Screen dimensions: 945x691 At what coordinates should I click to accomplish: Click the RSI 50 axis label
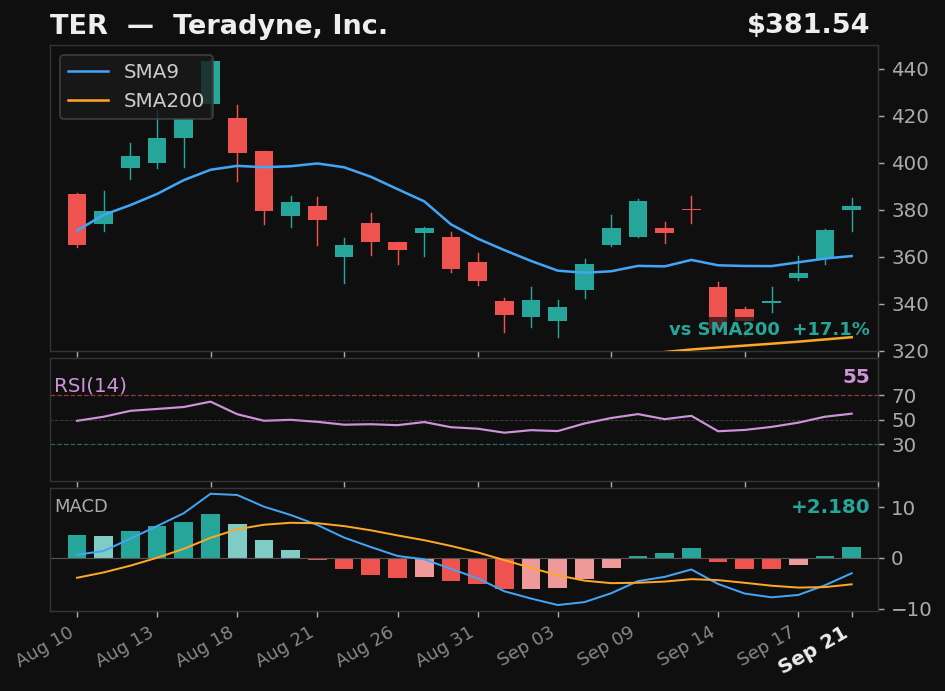[904, 420]
